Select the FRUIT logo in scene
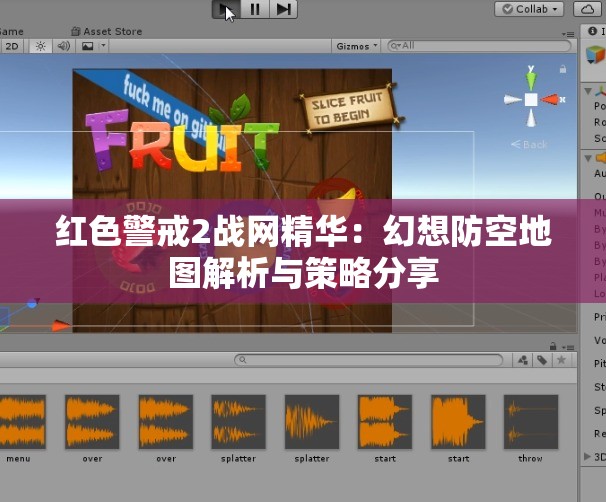606x502 pixels. [182, 141]
